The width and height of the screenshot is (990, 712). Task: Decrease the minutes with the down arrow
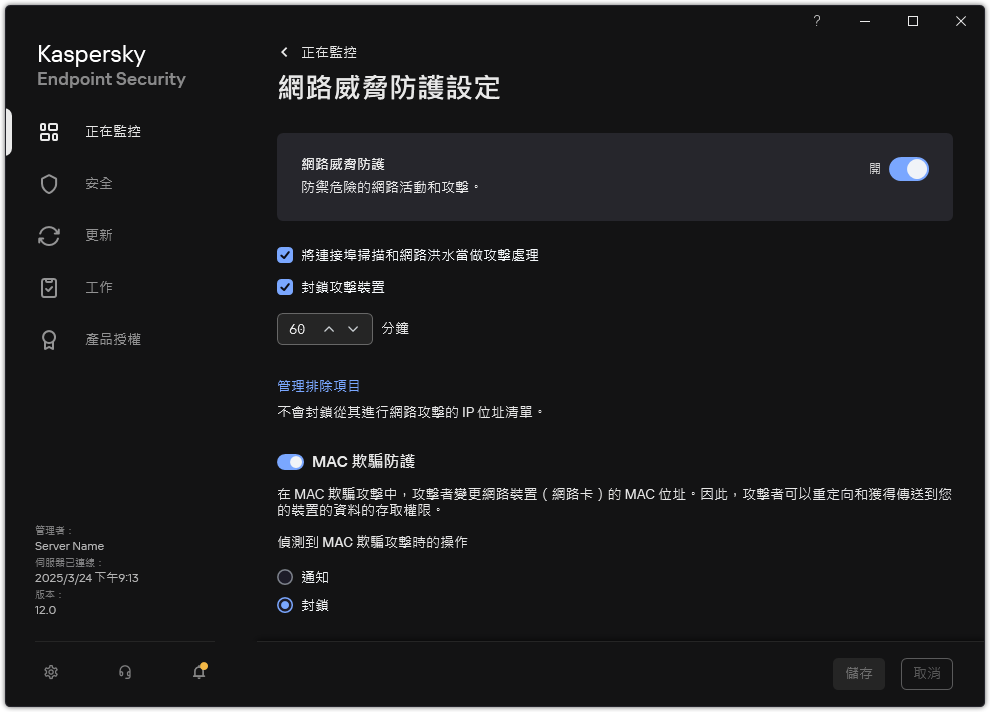point(352,328)
